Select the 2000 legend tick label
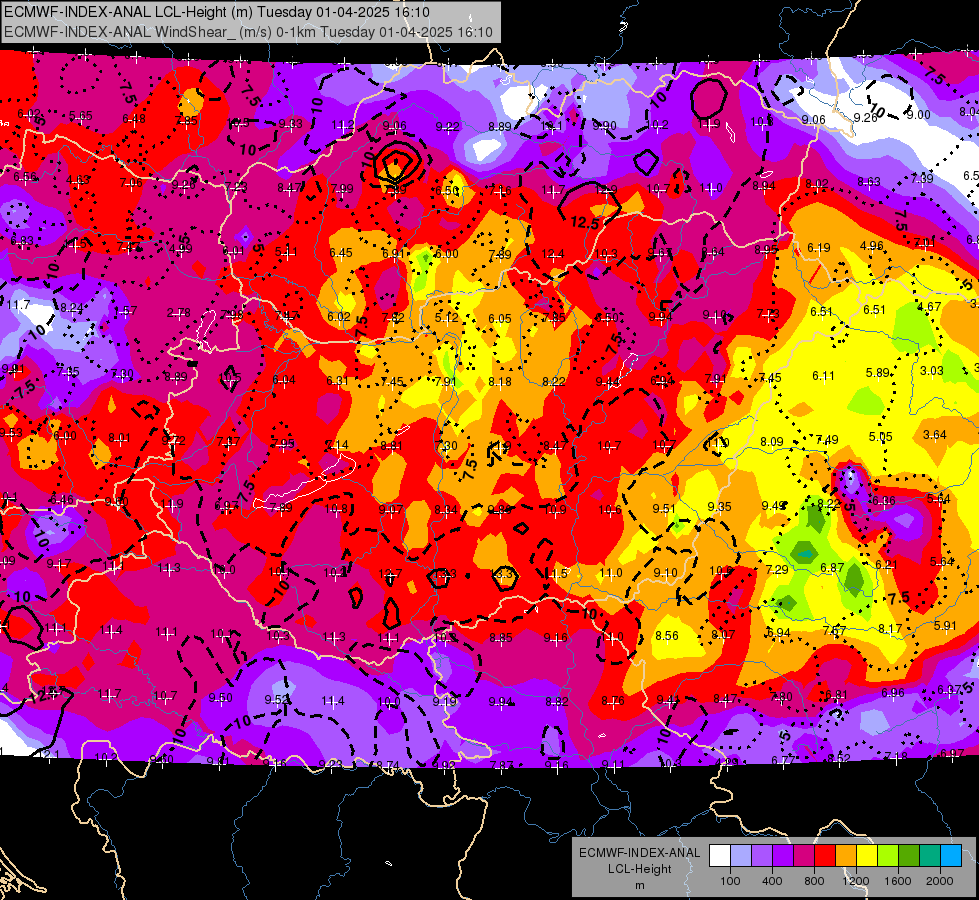Image resolution: width=979 pixels, height=900 pixels. pyautogui.click(x=940, y=881)
